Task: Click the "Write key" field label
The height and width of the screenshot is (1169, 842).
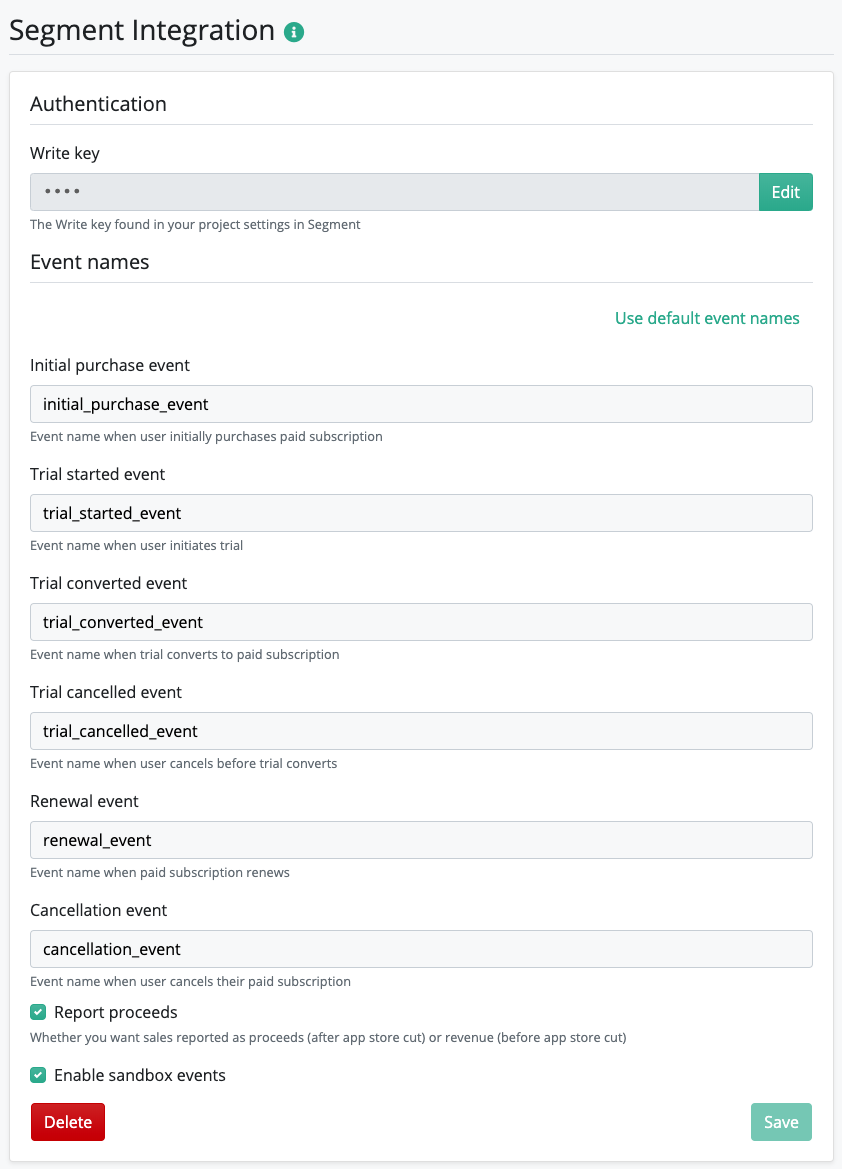Action: (x=65, y=154)
